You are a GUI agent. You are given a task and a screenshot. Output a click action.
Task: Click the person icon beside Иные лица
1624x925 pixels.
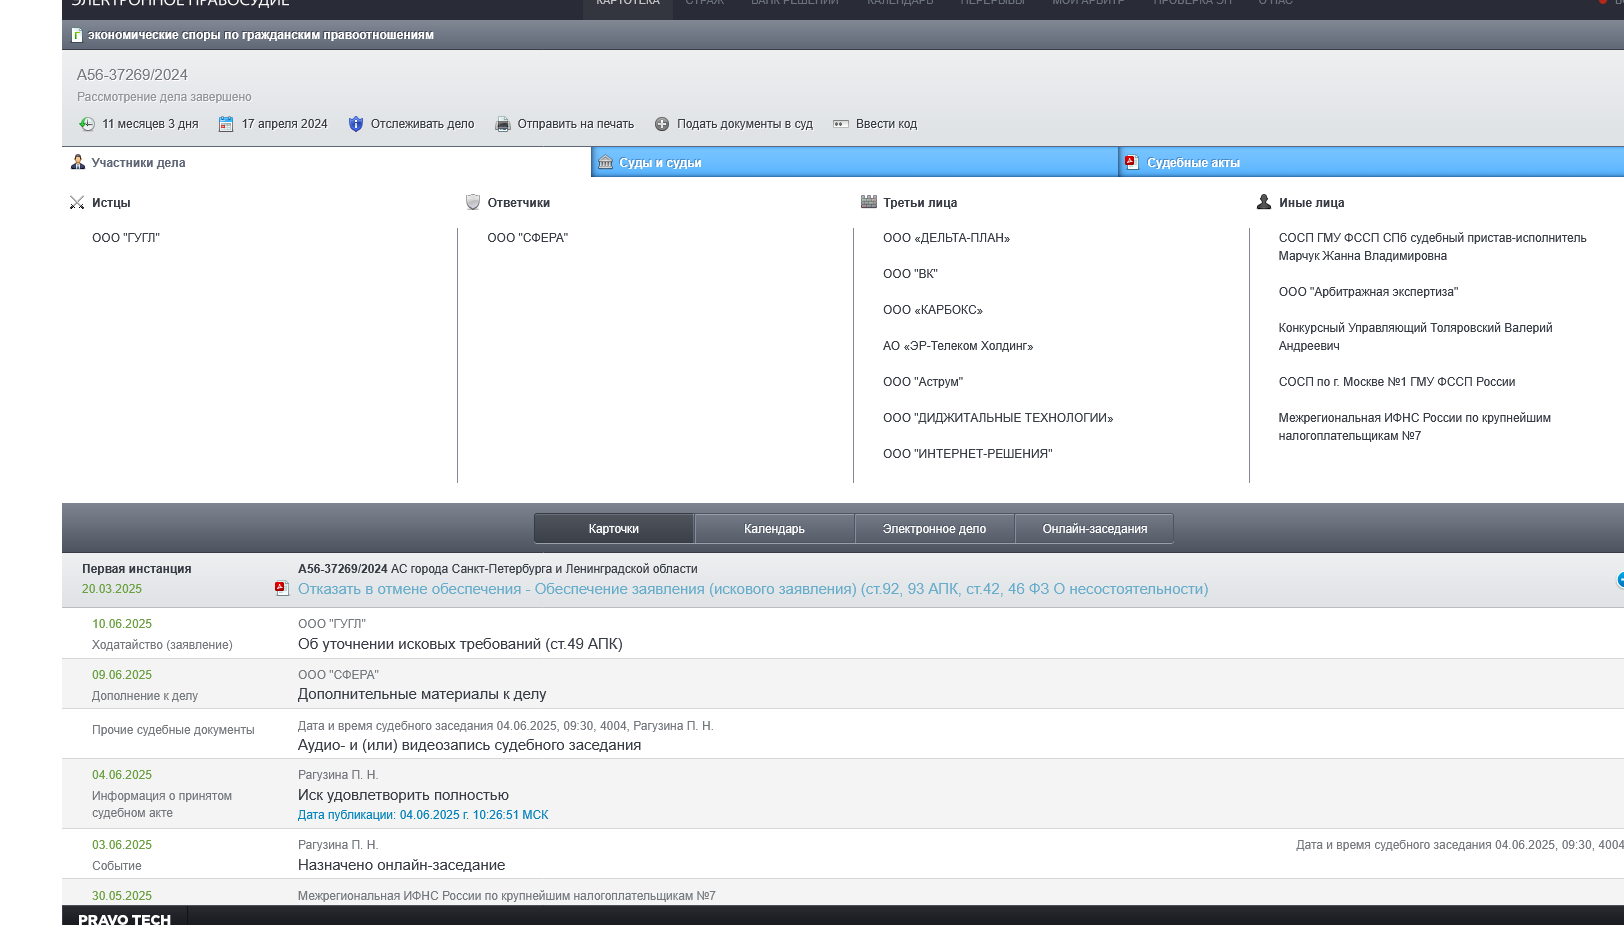point(1264,202)
